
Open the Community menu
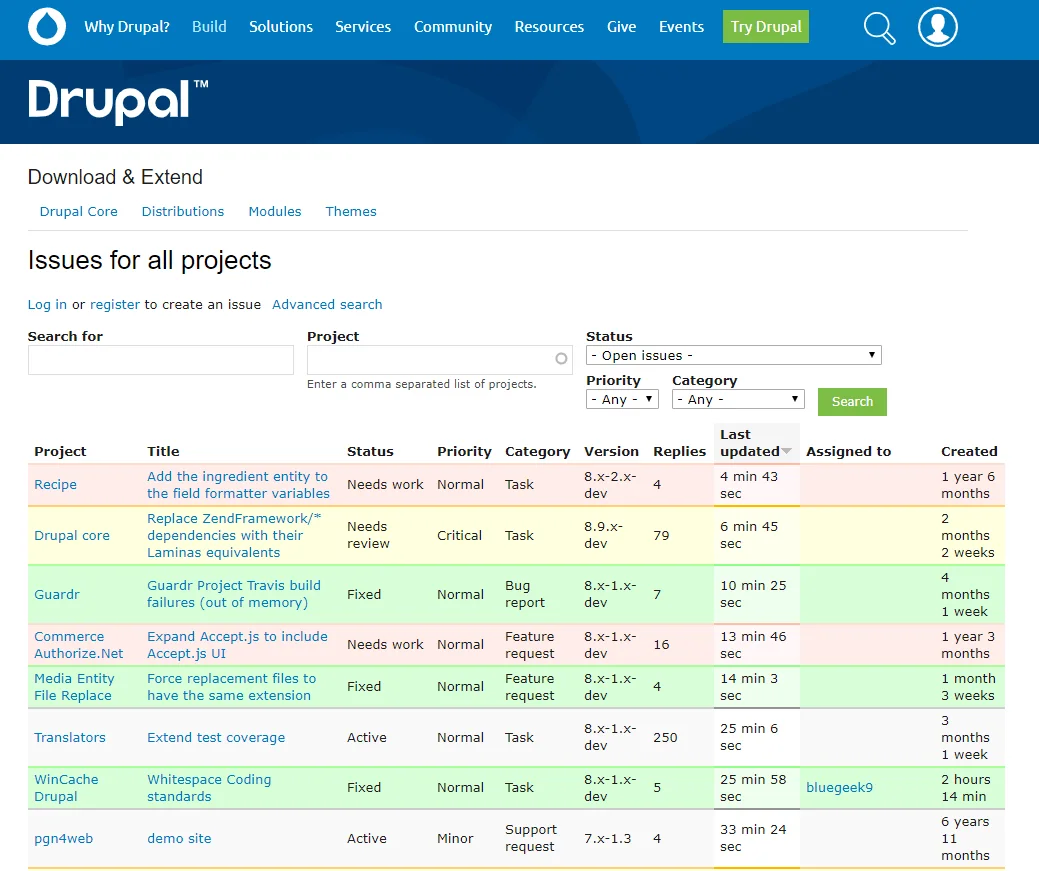pyautogui.click(x=453, y=27)
